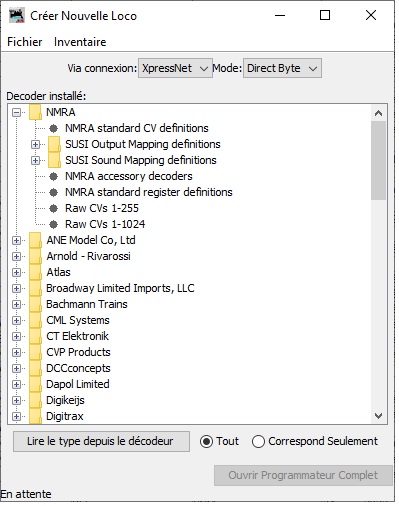The image size is (399, 506).
Task: Click the CML Systems folder icon
Action: 35,320
